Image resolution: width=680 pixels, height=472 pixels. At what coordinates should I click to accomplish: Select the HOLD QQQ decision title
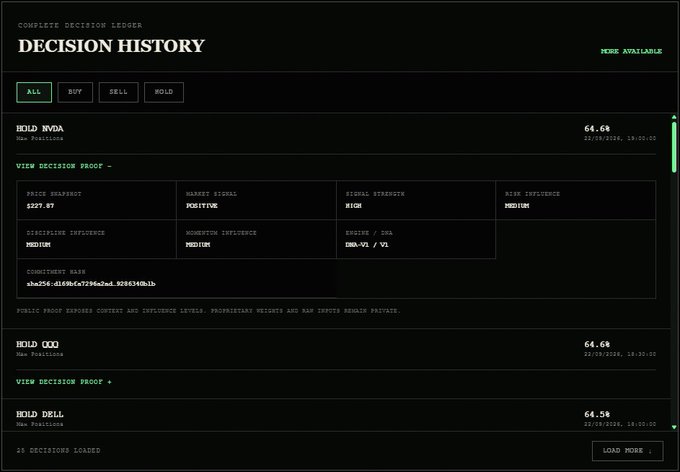click(37, 344)
